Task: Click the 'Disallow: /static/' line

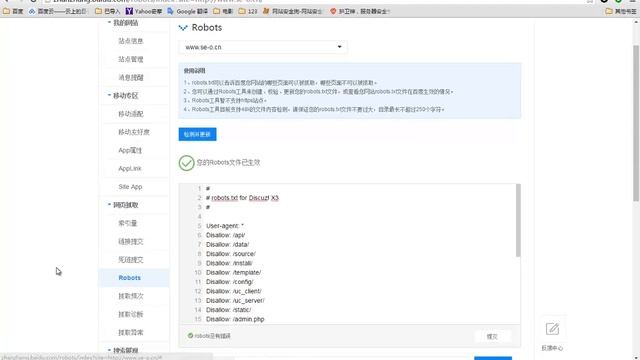Action: 229,310
